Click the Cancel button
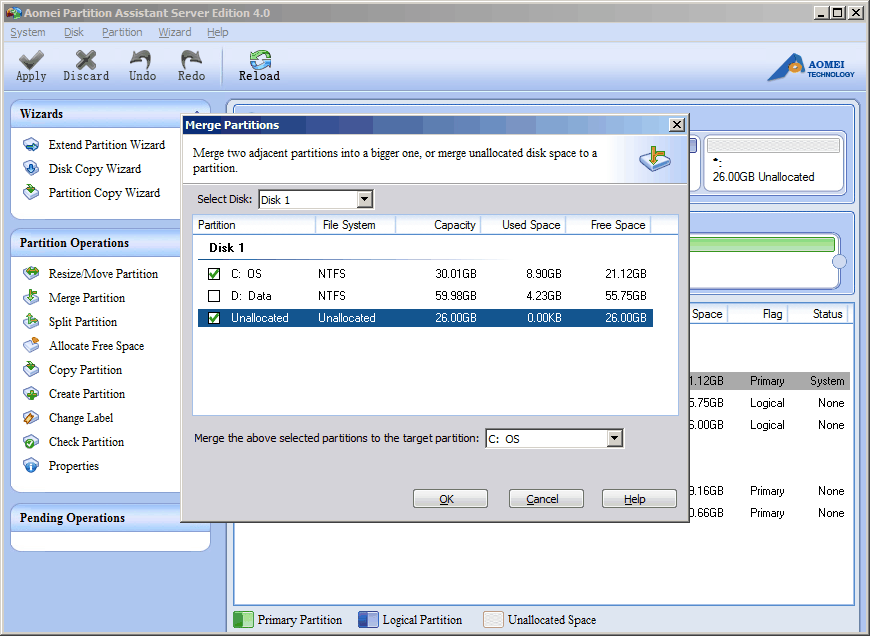The image size is (870, 636). pyautogui.click(x=546, y=499)
